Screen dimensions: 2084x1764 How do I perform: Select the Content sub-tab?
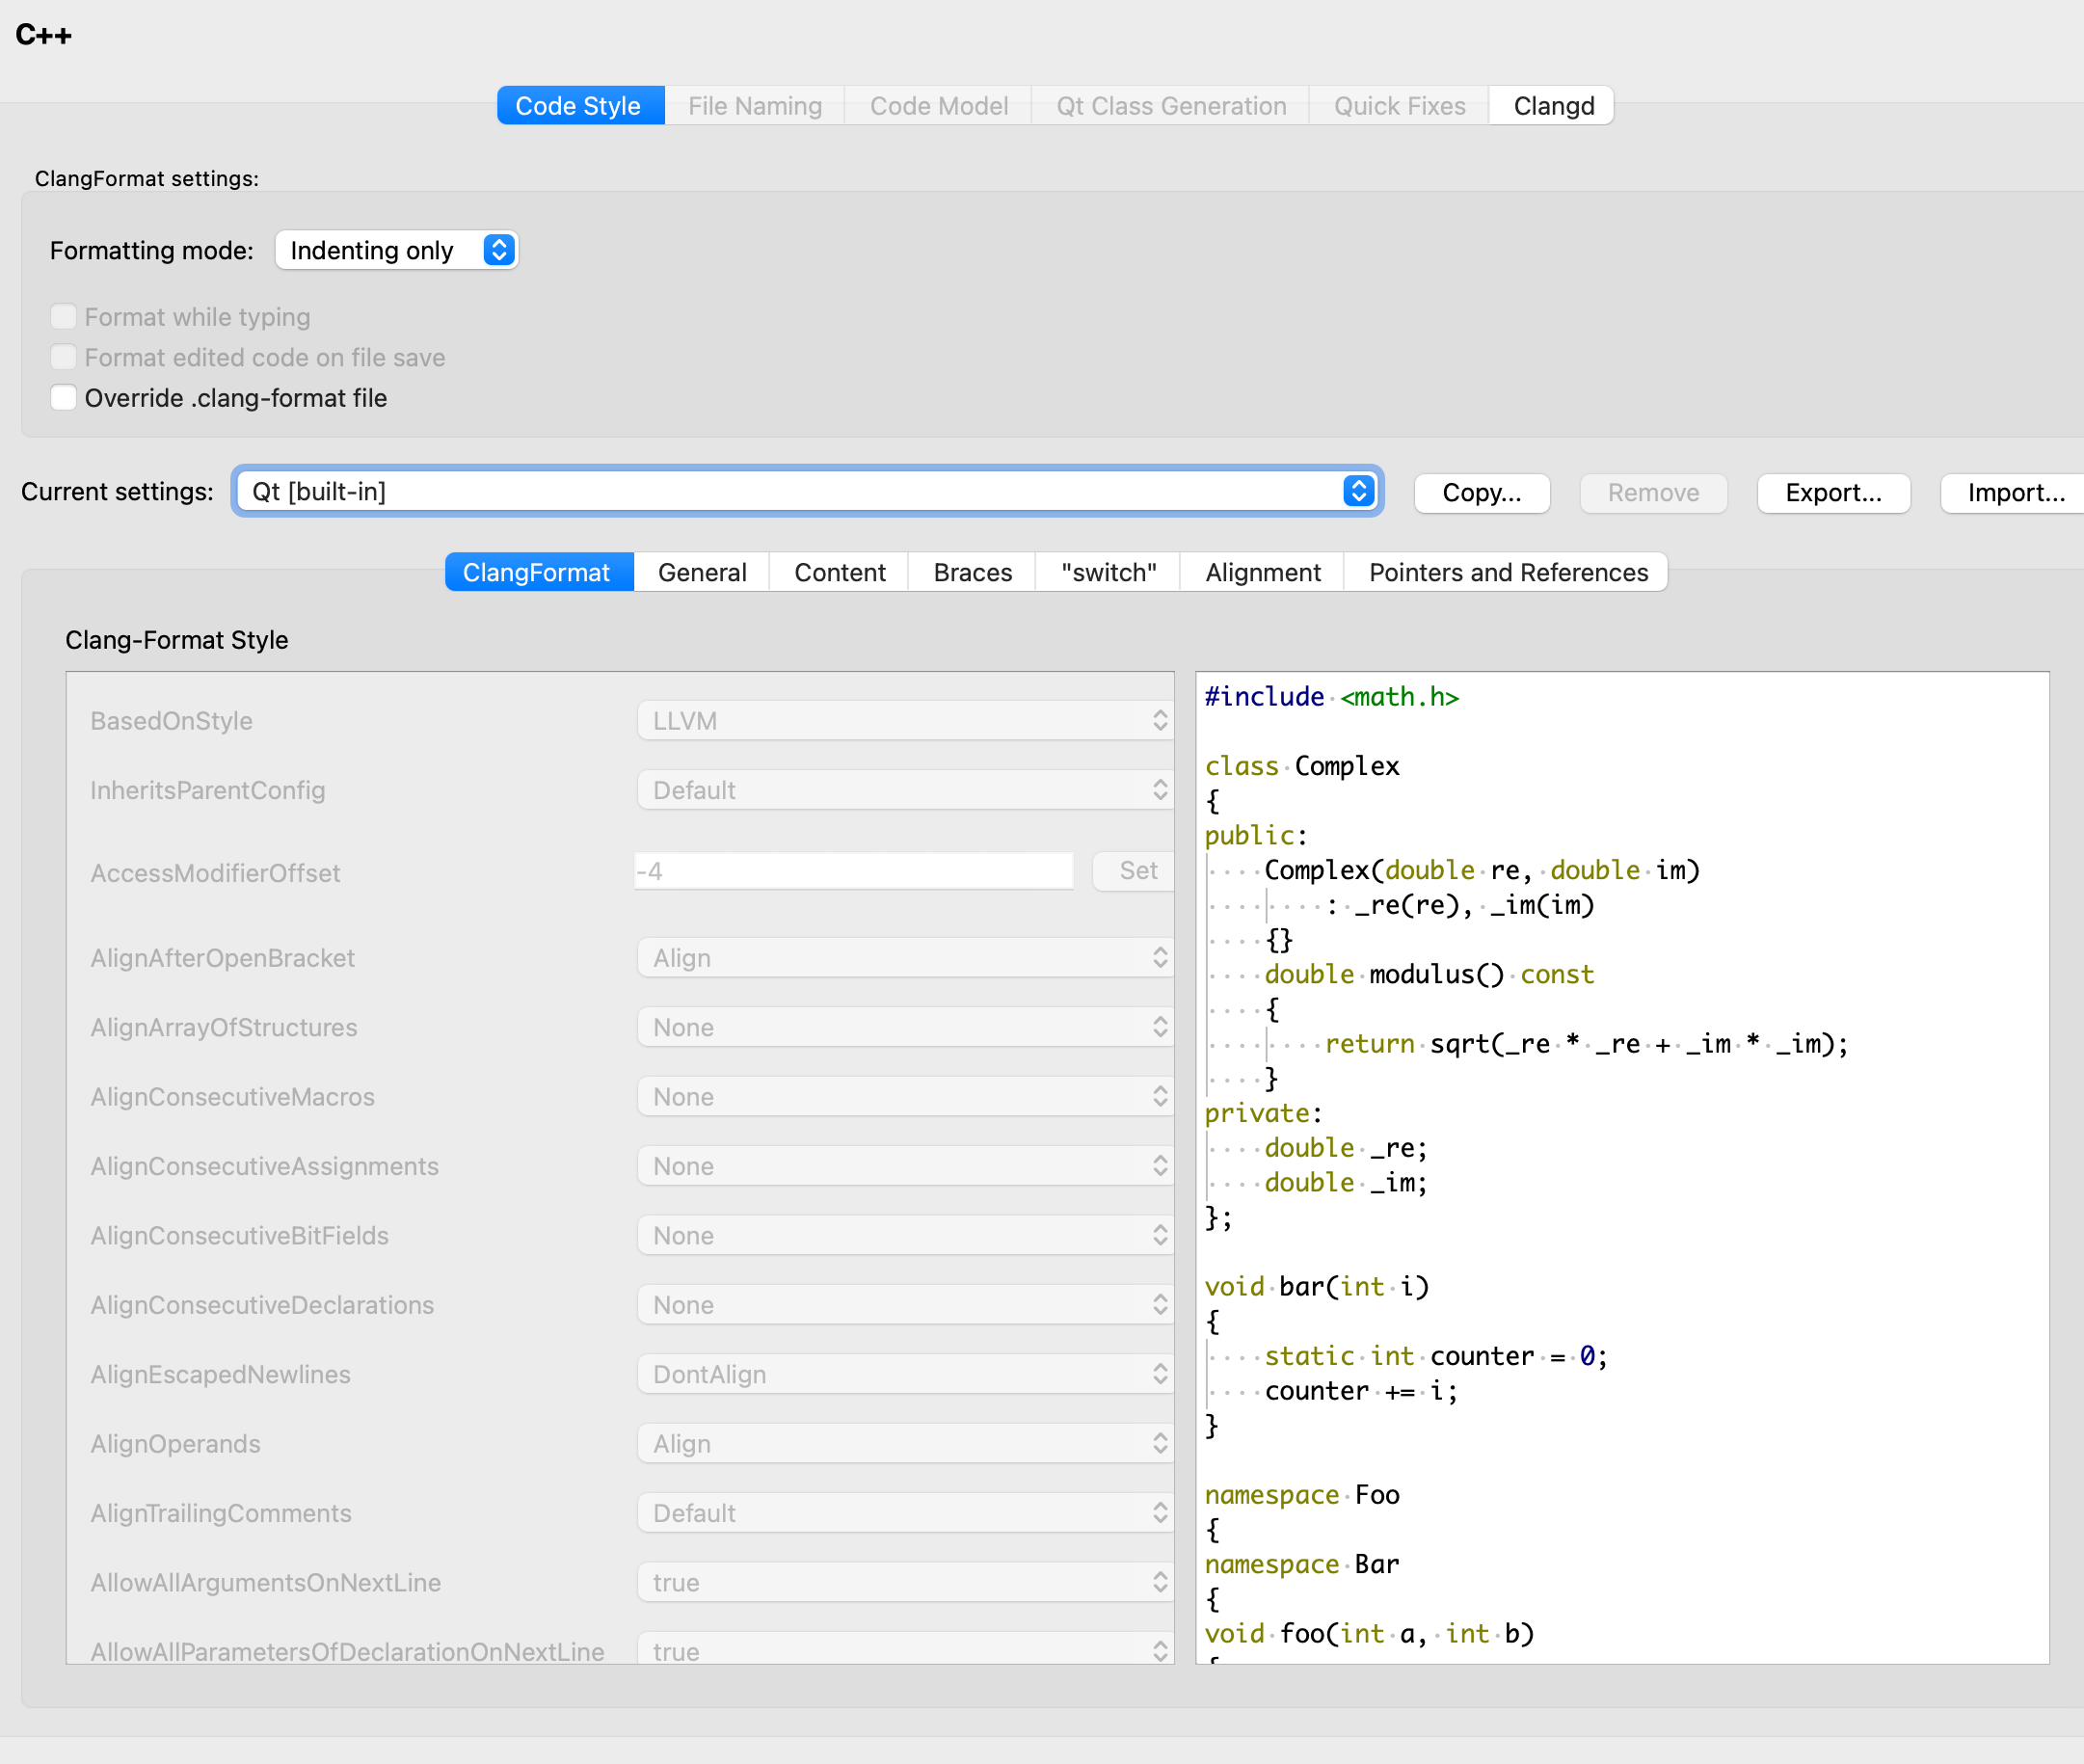tap(840, 572)
